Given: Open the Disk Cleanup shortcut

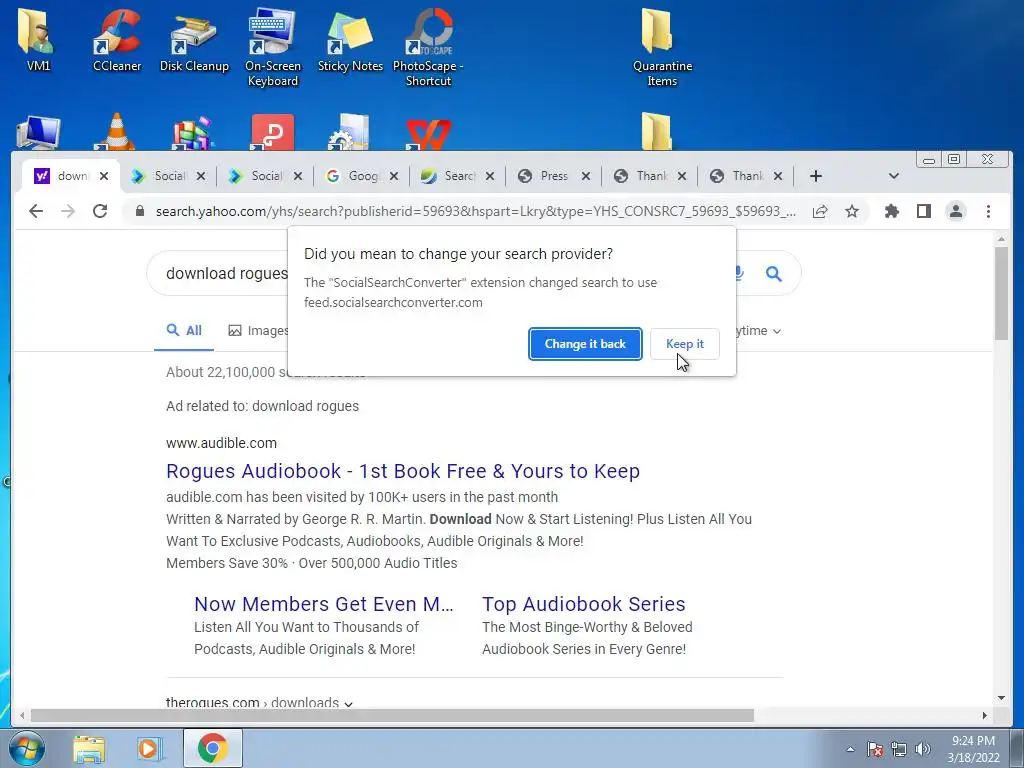Looking at the screenshot, I should point(194,40).
